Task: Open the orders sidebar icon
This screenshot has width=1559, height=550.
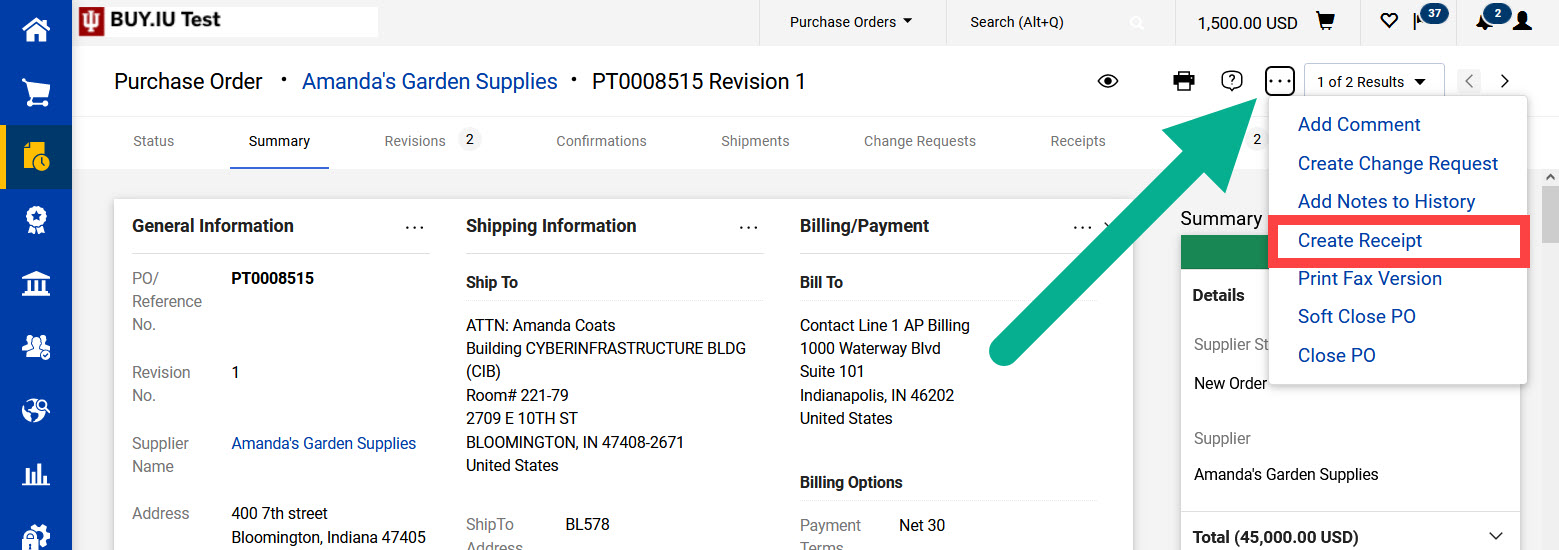Action: [36, 157]
